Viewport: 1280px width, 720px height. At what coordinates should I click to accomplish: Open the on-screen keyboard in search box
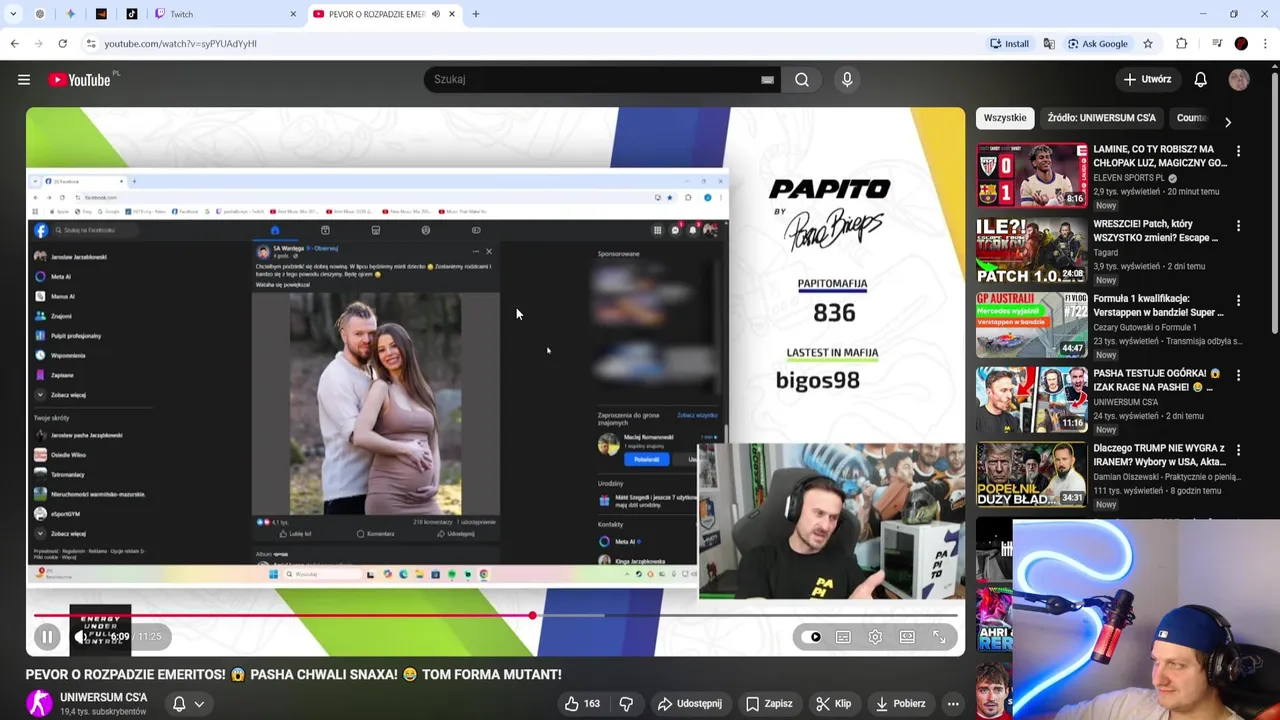tap(767, 80)
